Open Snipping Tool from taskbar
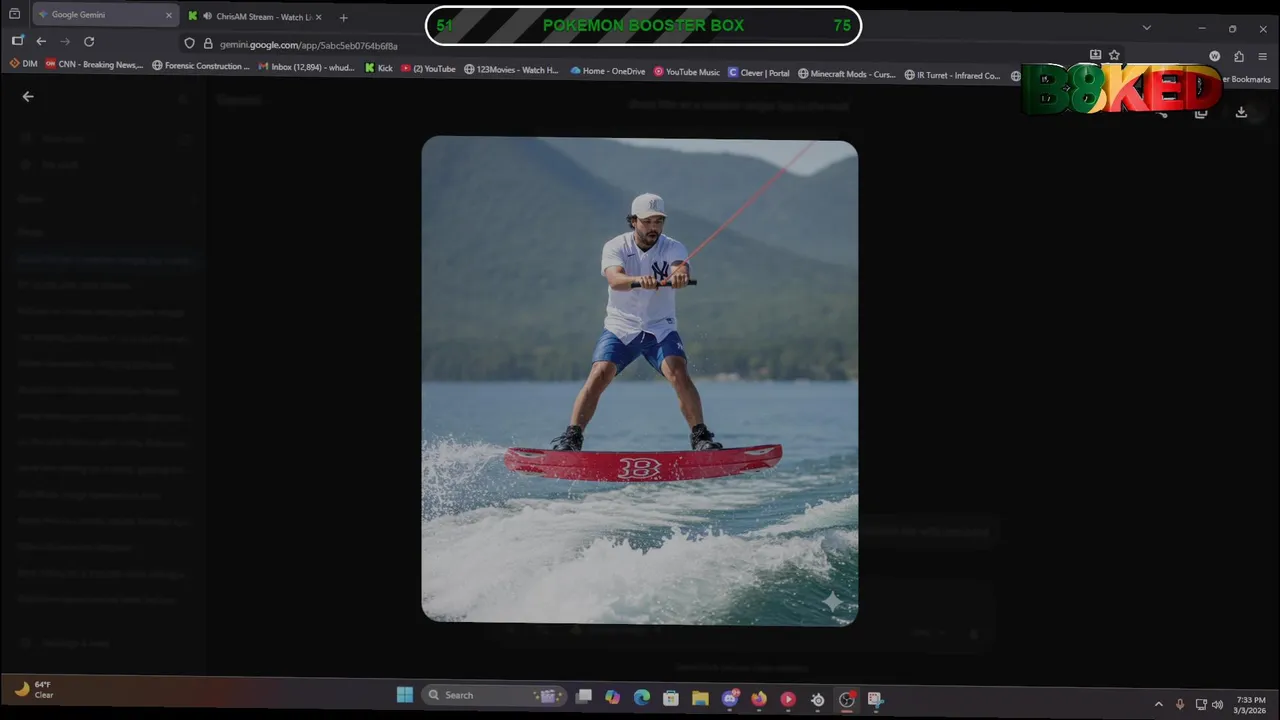Image resolution: width=1280 pixels, height=720 pixels. (875, 700)
